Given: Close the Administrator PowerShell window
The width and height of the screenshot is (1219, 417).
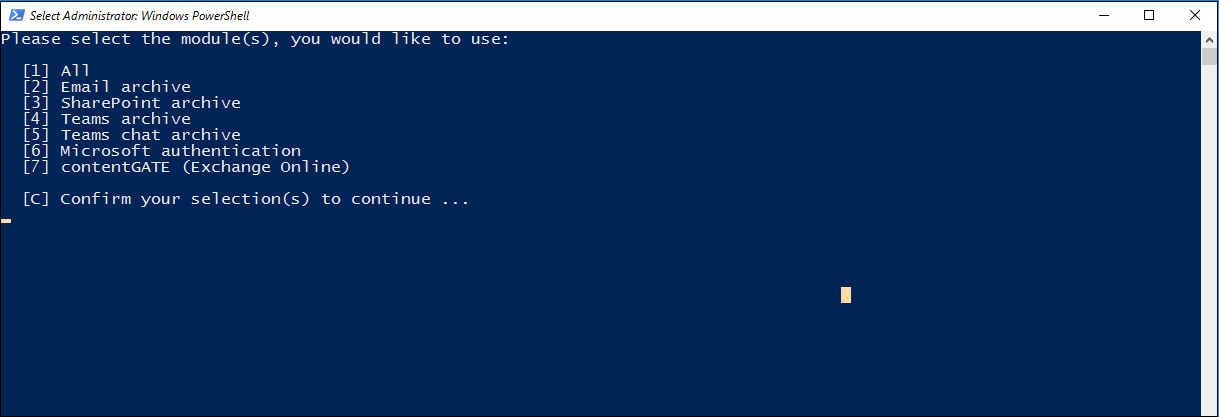Looking at the screenshot, I should [x=1195, y=15].
